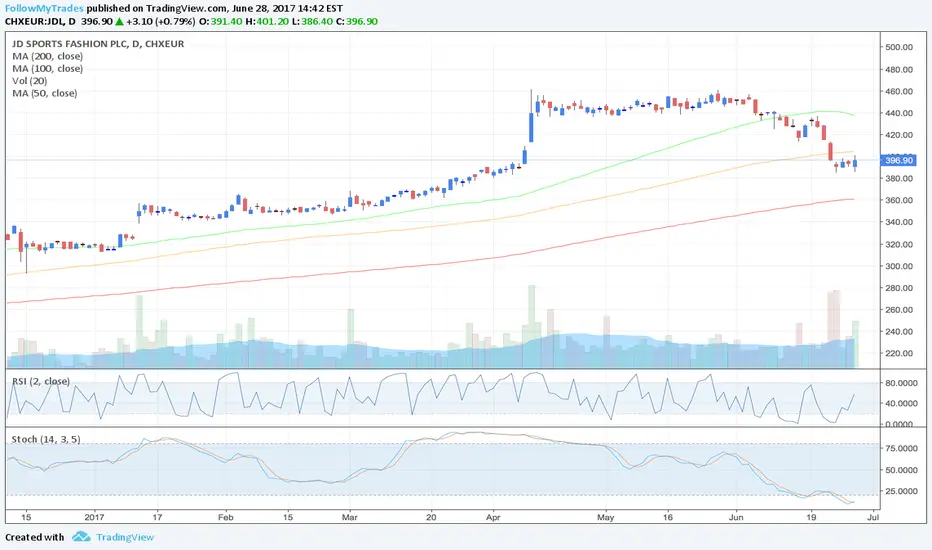Click the 300.00 price axis label
Screen dimensions: 932x550
[899, 266]
